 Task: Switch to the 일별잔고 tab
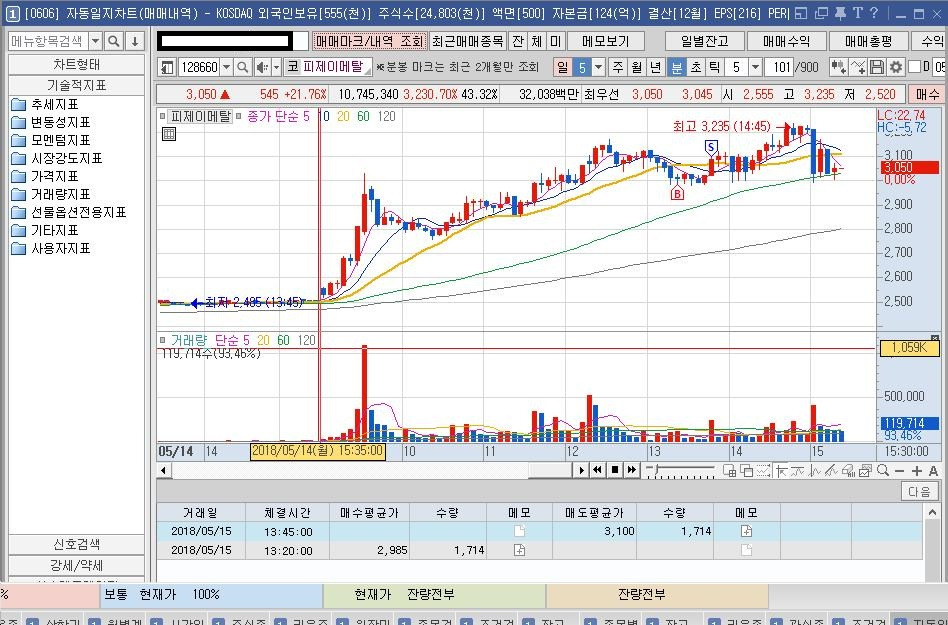pyautogui.click(x=704, y=41)
